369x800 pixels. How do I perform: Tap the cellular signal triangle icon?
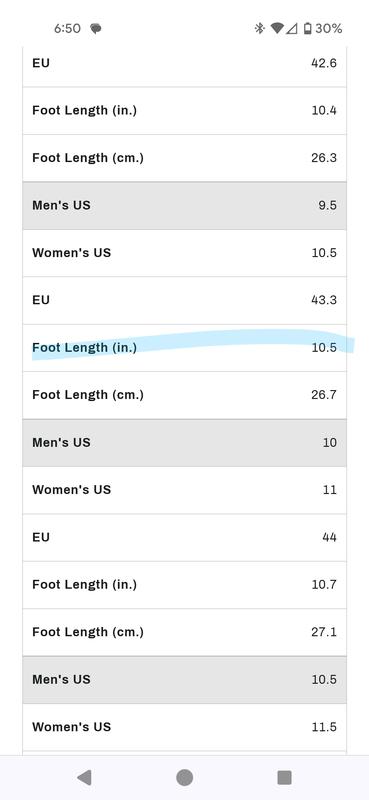291,28
